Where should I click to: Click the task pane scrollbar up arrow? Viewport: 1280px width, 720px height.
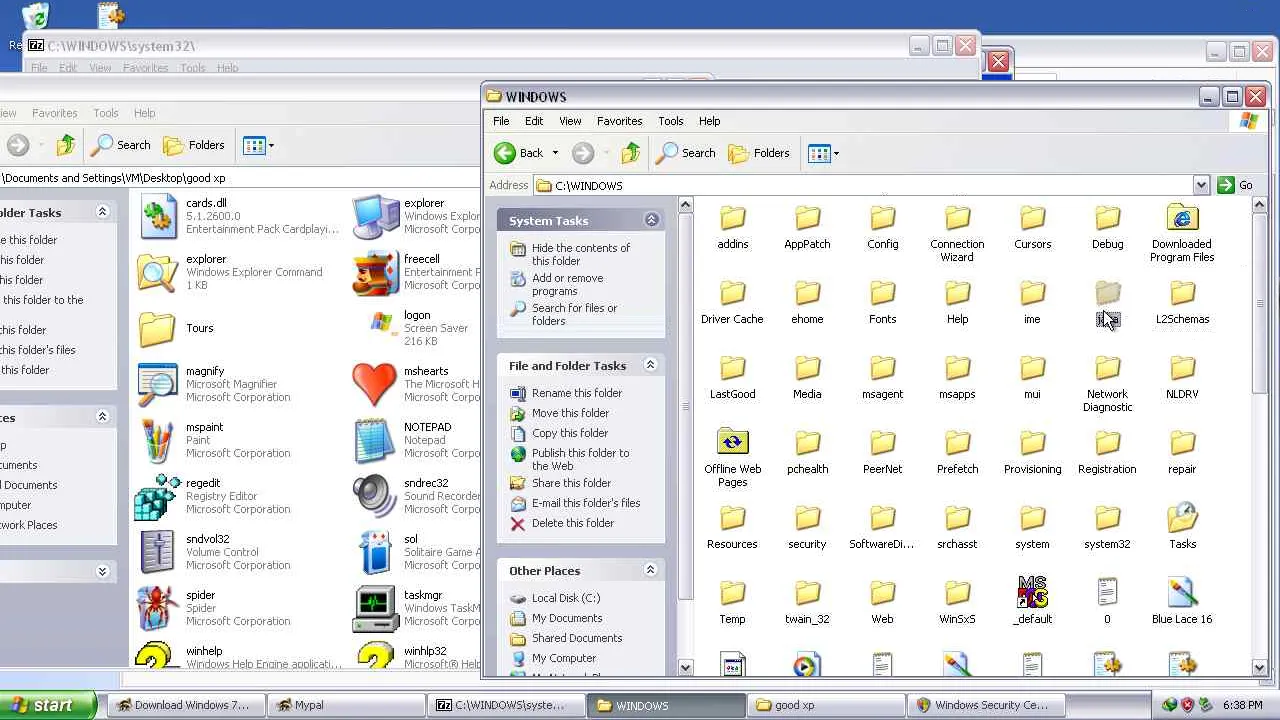click(x=685, y=205)
